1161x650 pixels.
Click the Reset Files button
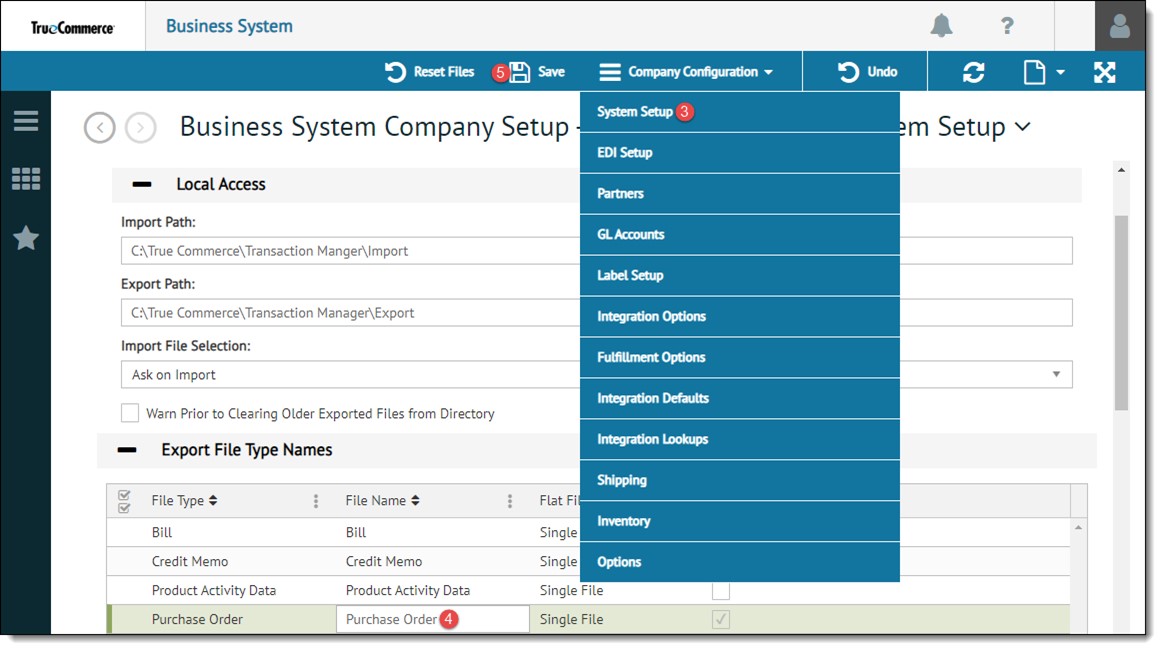coord(429,72)
